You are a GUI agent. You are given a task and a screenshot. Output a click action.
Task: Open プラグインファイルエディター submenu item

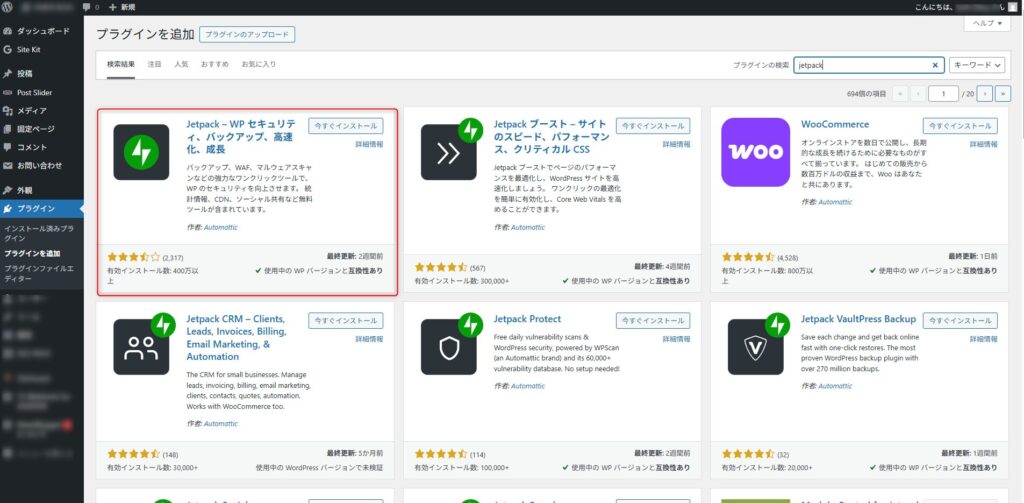tap(39, 274)
